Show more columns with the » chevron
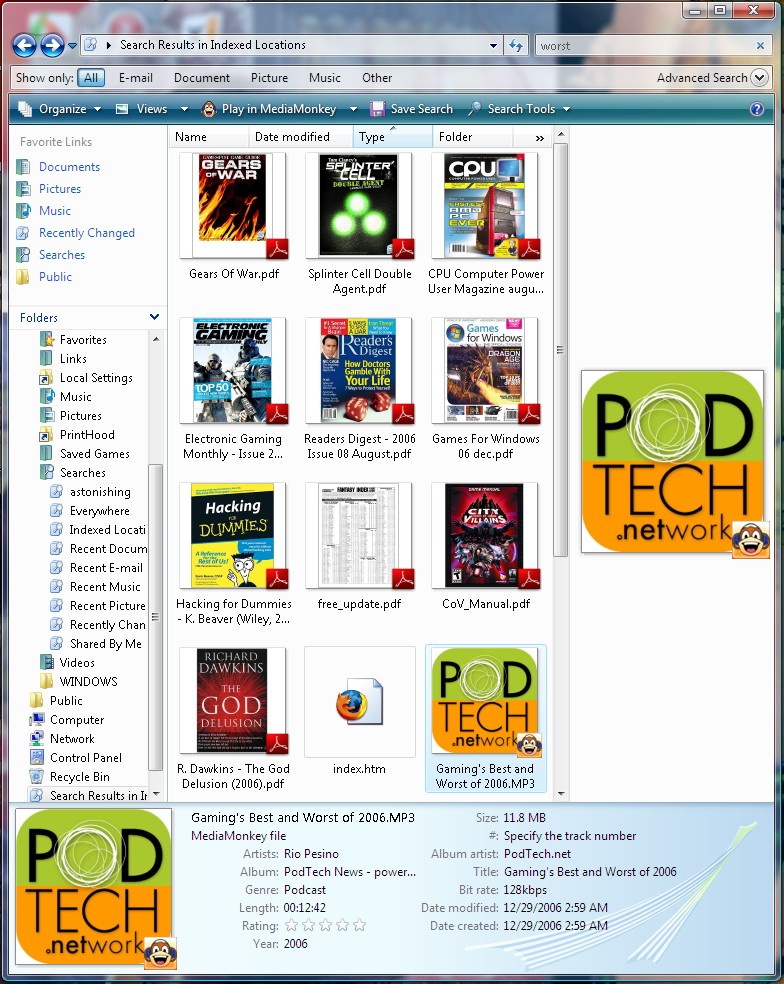The width and height of the screenshot is (784, 984). coord(539,138)
